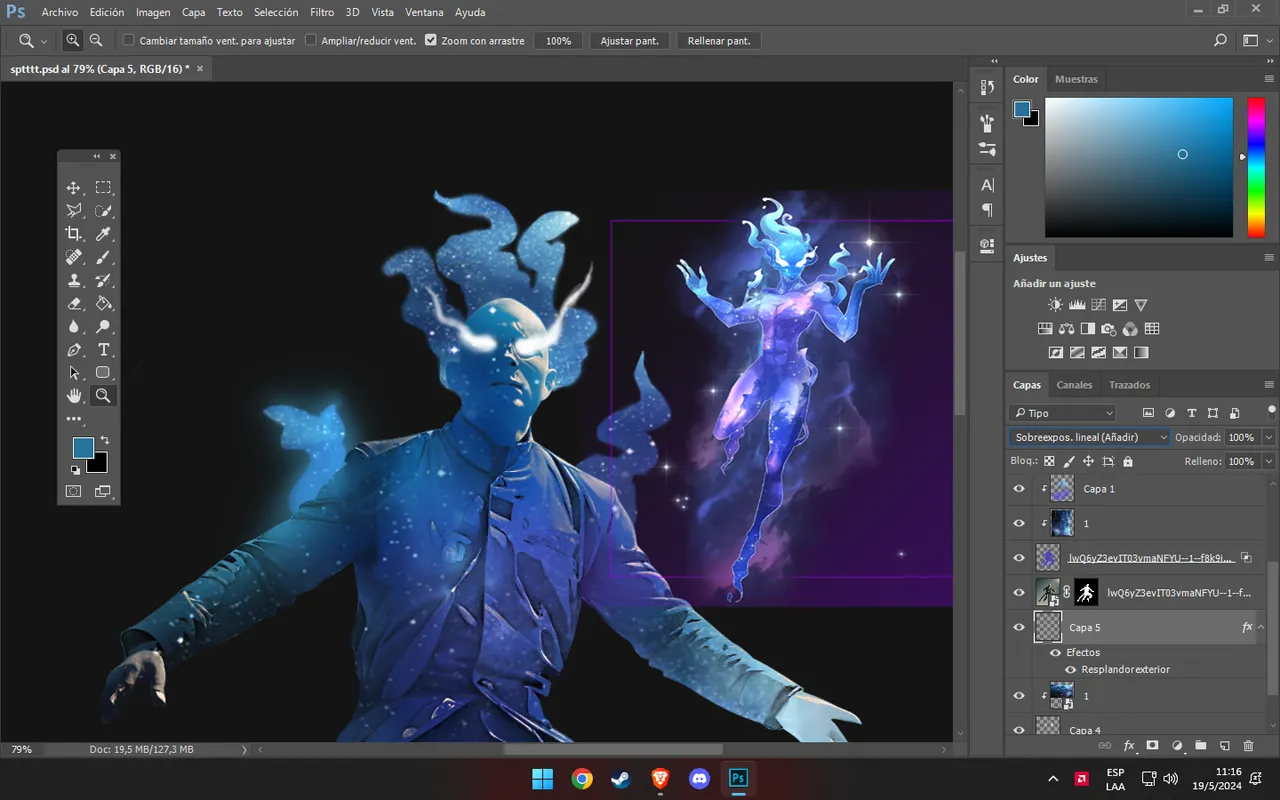This screenshot has width=1280, height=800.
Task: Toggle visibility of Efectos
Action: [1055, 653]
